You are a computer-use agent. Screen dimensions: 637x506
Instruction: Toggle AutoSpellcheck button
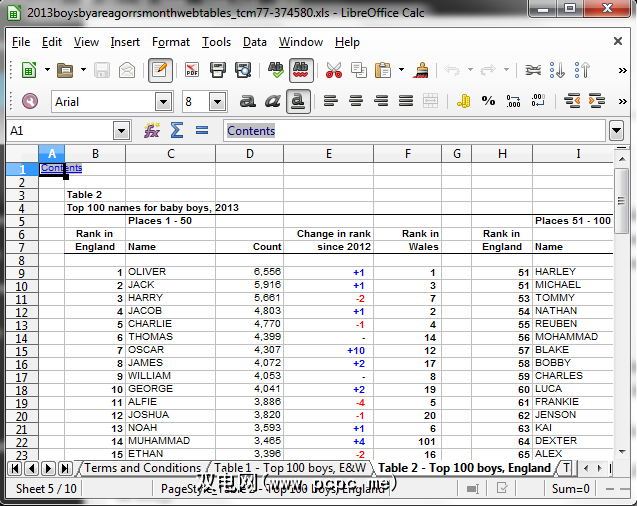point(300,70)
